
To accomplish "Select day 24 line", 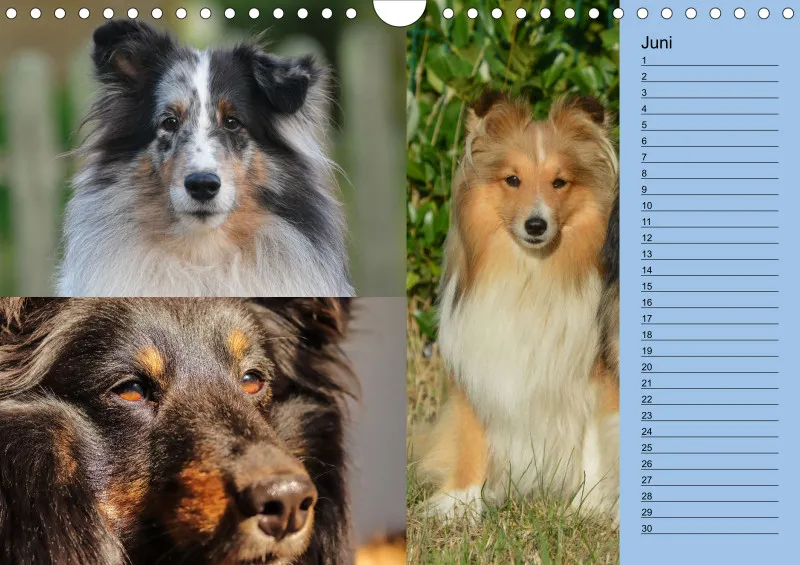I will (x=709, y=431).
